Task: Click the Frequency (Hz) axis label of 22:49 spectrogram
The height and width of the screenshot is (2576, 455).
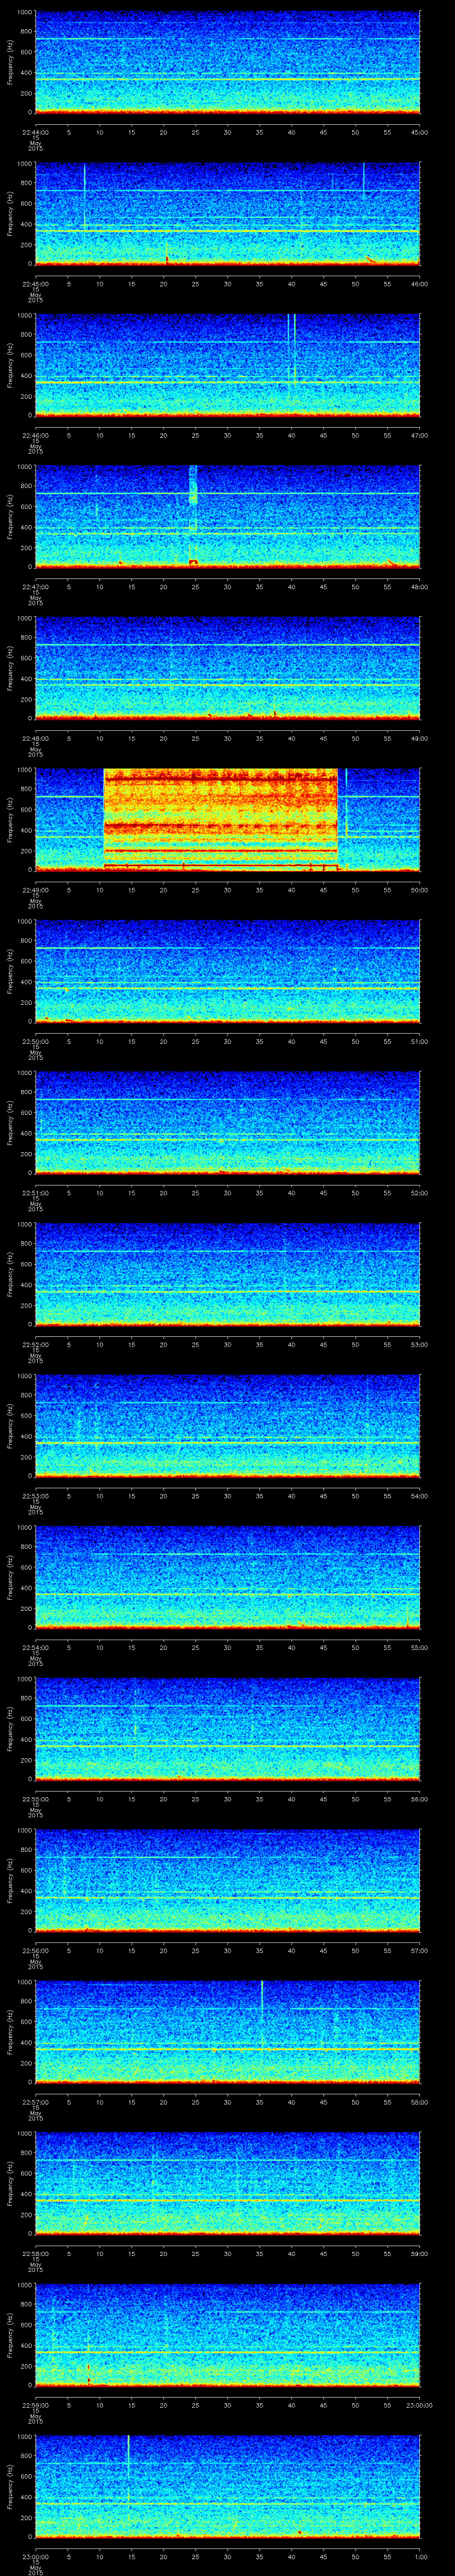Action: (10, 819)
